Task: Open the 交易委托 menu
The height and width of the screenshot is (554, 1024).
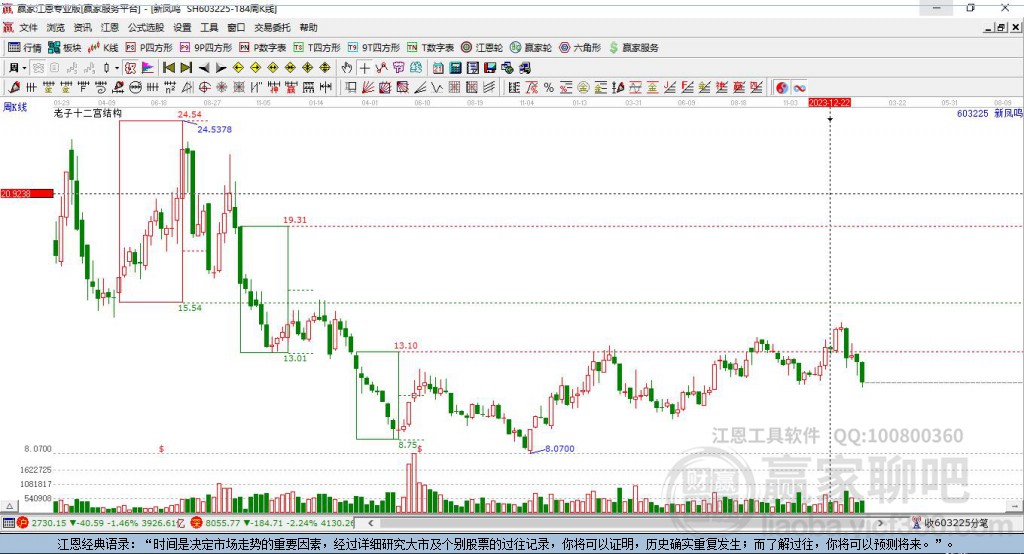Action: click(x=272, y=27)
